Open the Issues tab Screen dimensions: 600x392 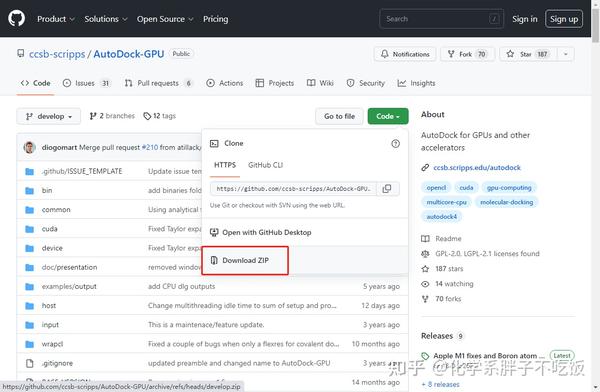tap(86, 83)
